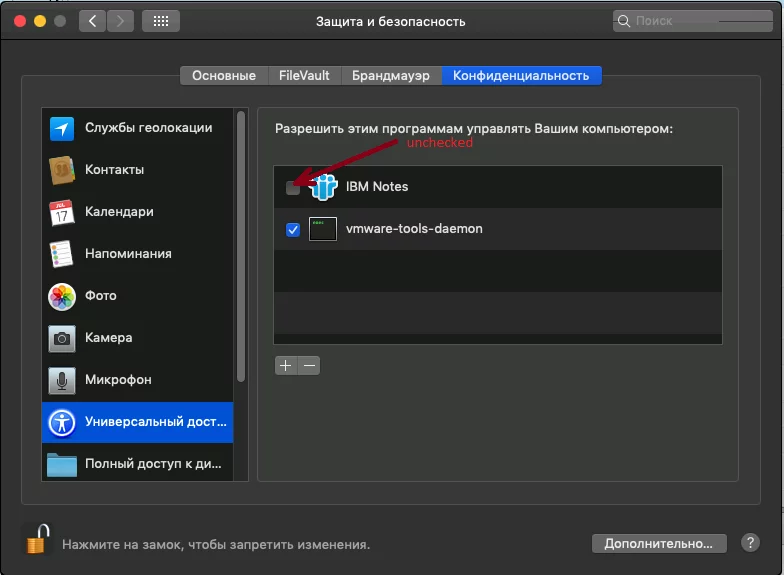Select the Calendar icon in sidebar

[62, 212]
